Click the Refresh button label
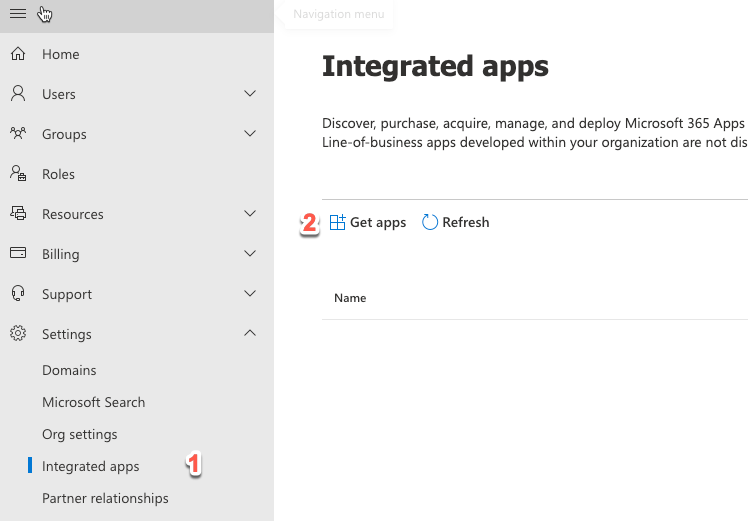This screenshot has height=521, width=748. [466, 222]
